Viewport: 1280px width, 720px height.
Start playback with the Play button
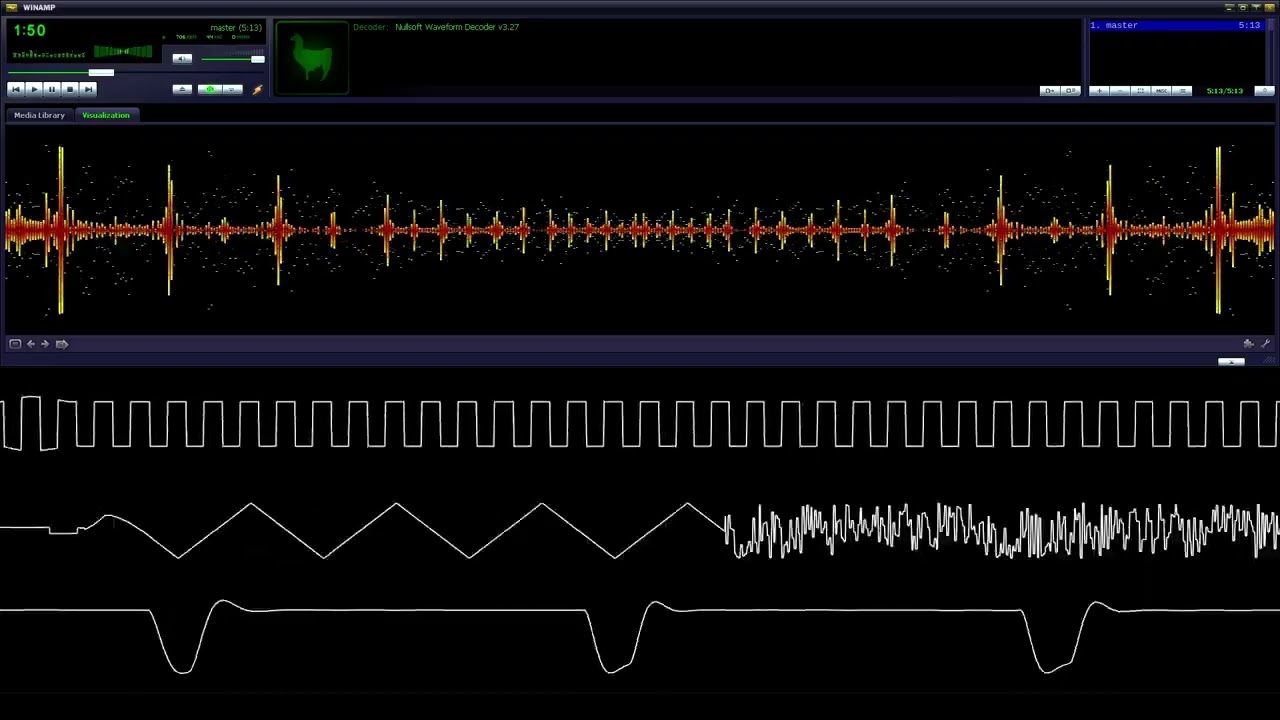click(x=34, y=89)
